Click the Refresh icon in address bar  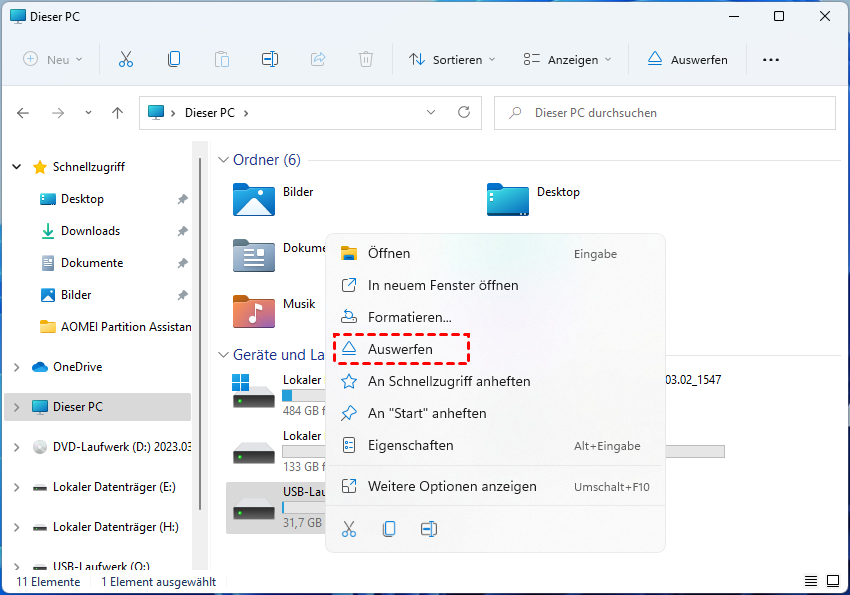[464, 112]
